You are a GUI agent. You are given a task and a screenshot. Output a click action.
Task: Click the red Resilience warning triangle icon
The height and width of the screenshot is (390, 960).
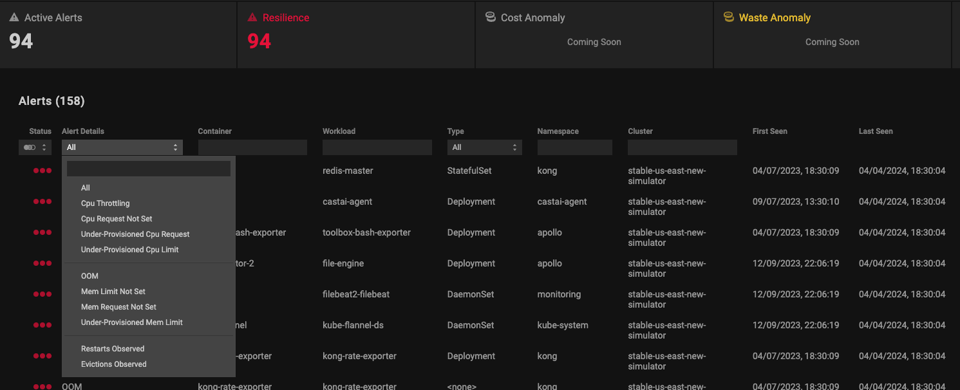coord(252,18)
